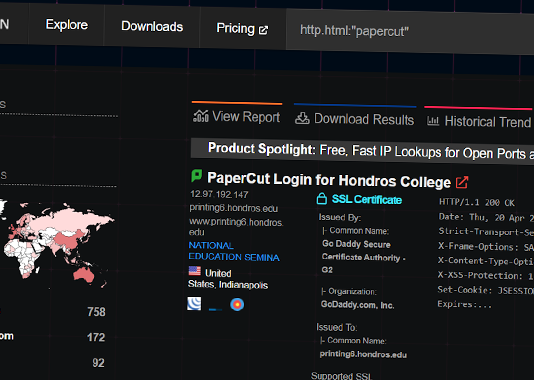This screenshot has height=380, width=534.
Task: Click the X-XSS-Protection header line
Action: coord(486,275)
